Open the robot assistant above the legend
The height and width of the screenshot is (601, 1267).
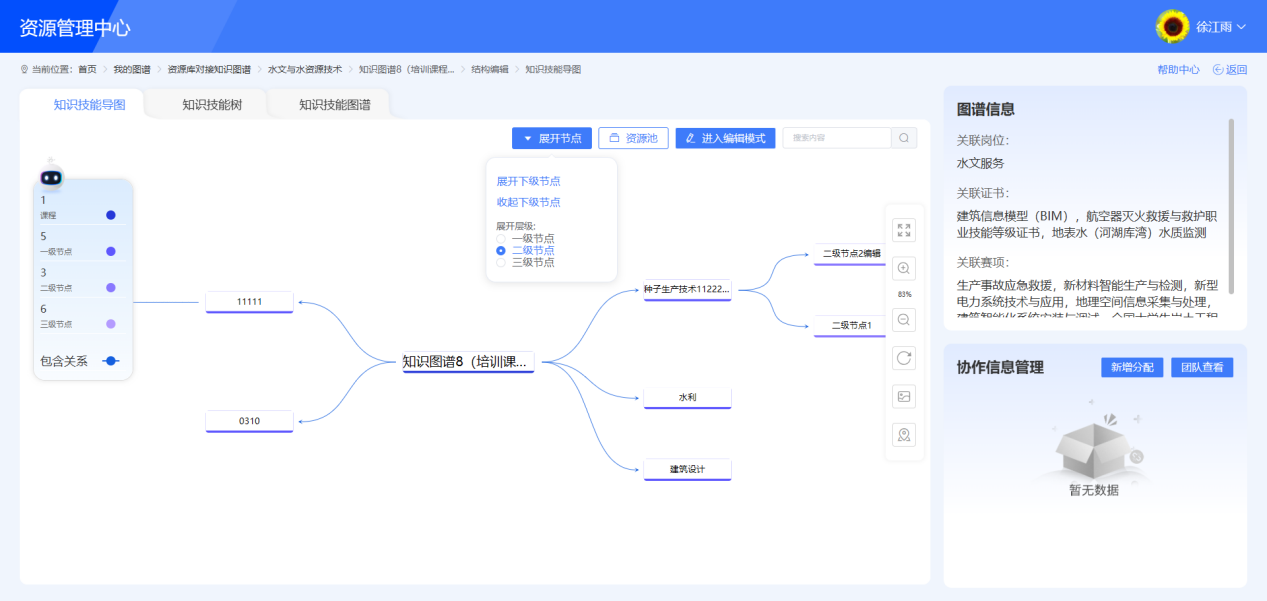[x=50, y=176]
